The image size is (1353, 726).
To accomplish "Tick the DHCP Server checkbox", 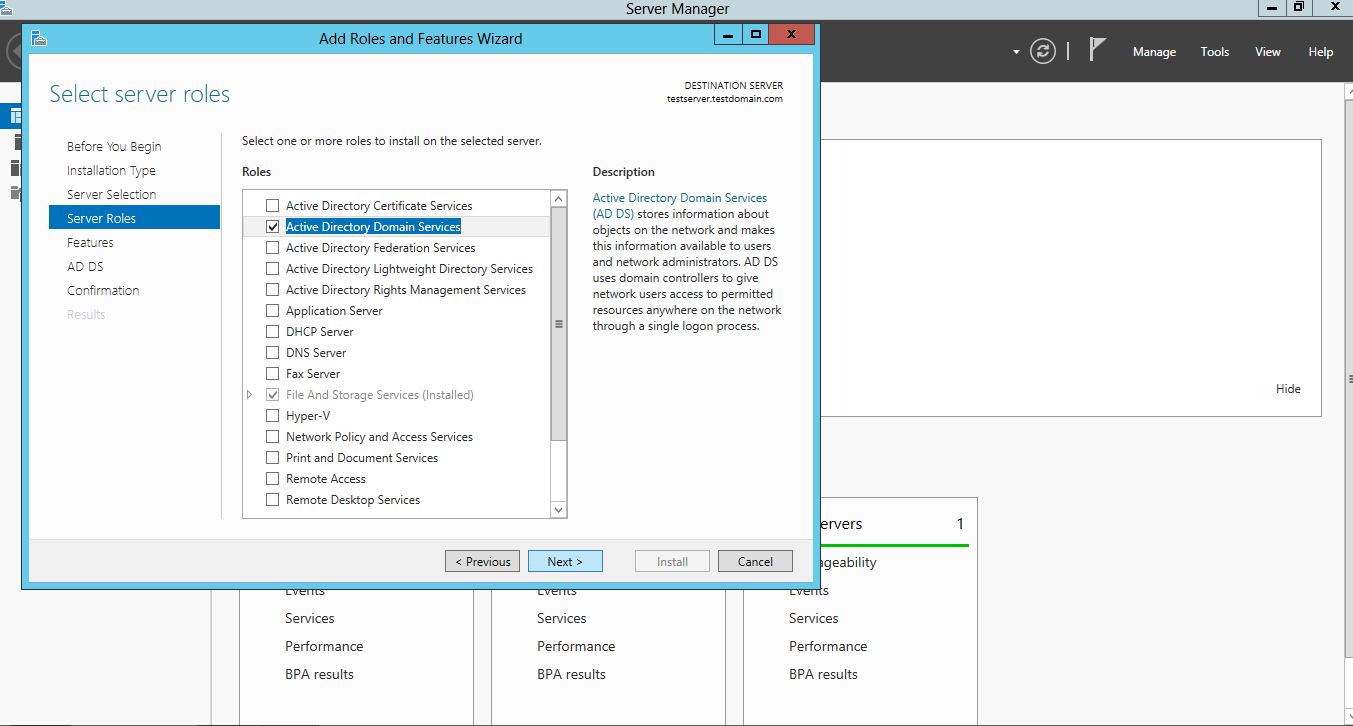I will [x=272, y=332].
